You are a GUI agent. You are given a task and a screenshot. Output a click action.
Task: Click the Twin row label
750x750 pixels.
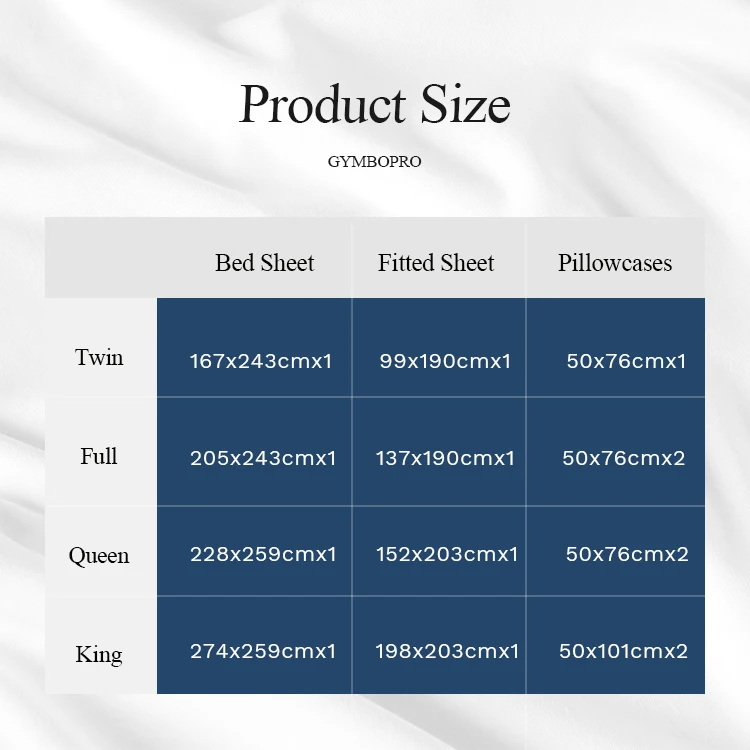pyautogui.click(x=99, y=357)
